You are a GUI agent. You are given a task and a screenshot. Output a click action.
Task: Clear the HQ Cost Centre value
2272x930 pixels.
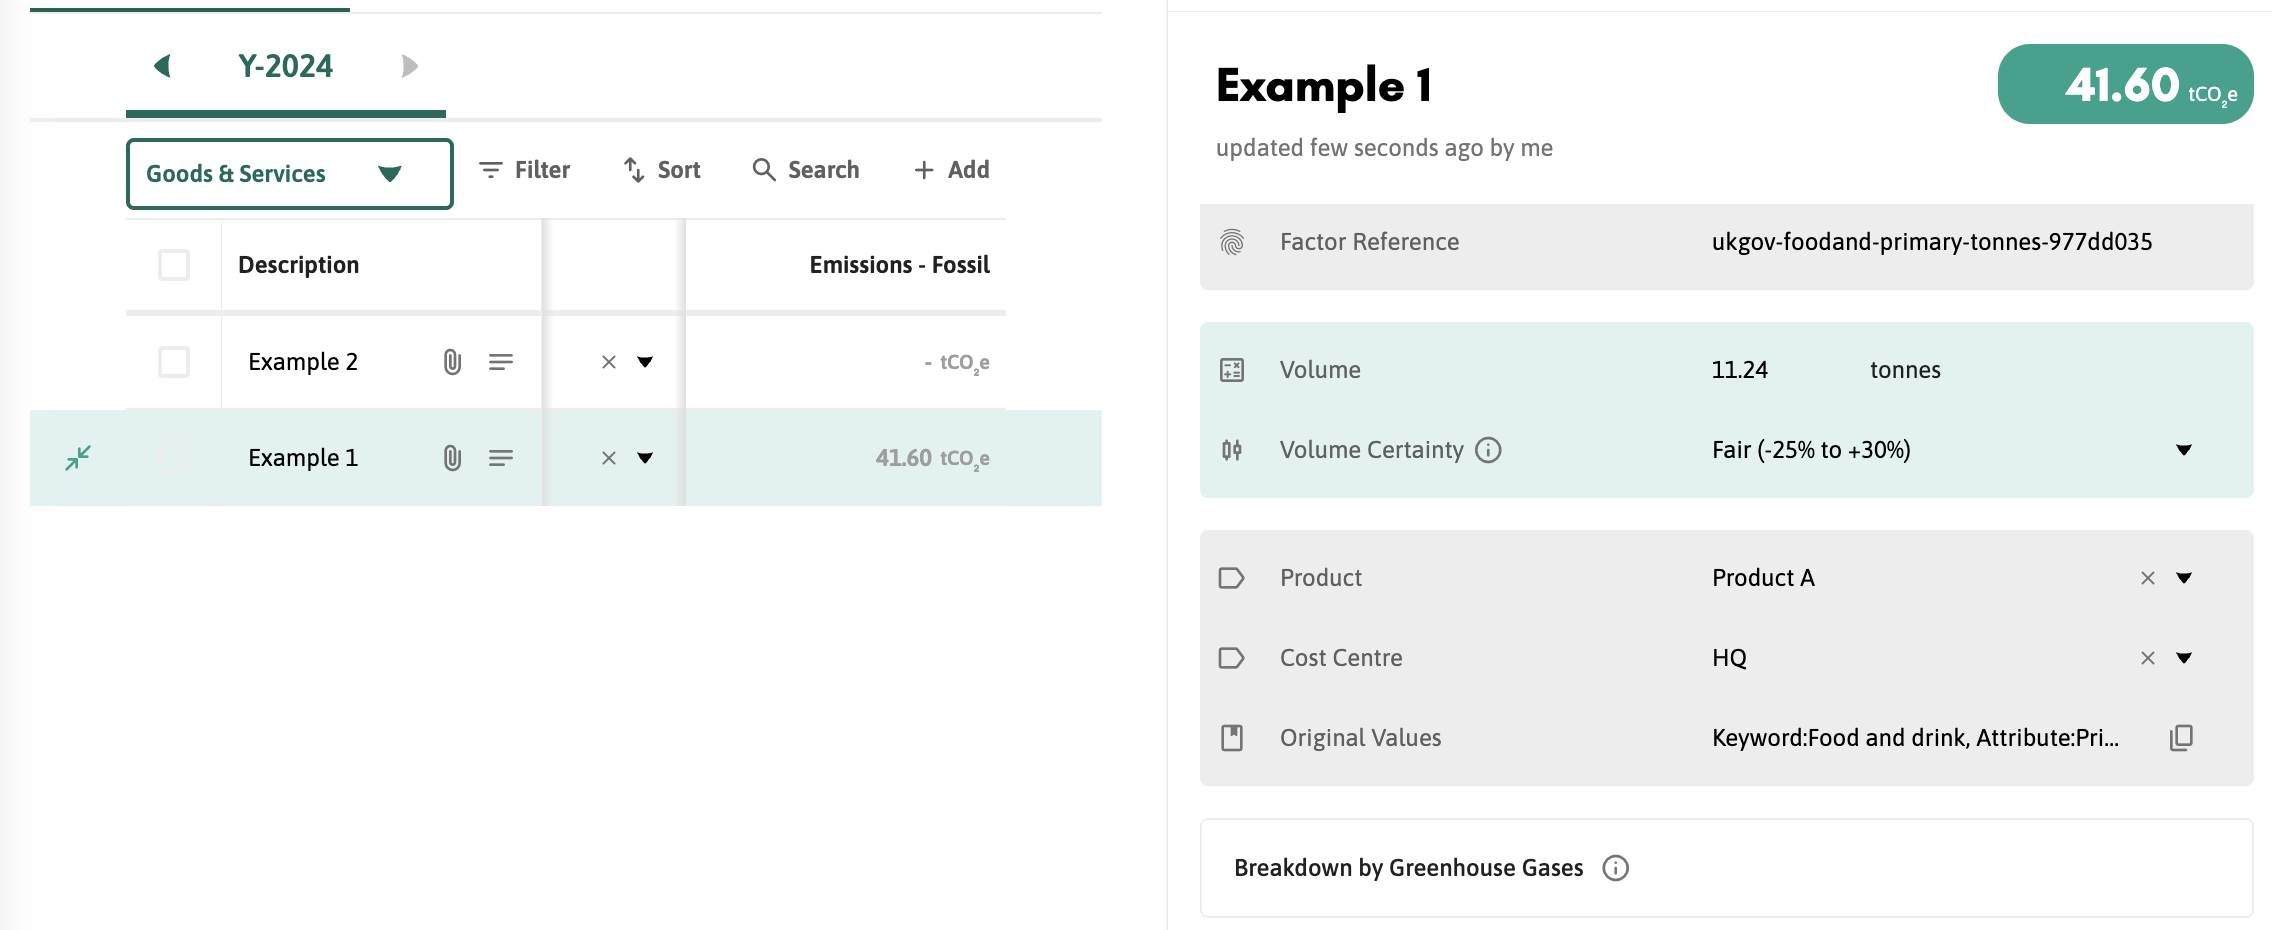click(x=2147, y=658)
